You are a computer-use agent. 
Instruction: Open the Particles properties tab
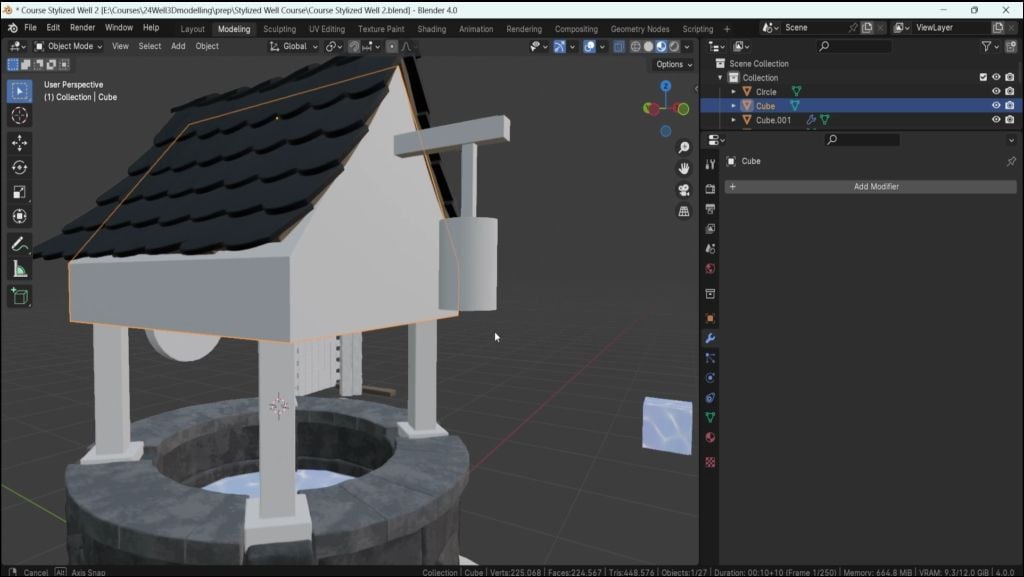pyautogui.click(x=710, y=358)
